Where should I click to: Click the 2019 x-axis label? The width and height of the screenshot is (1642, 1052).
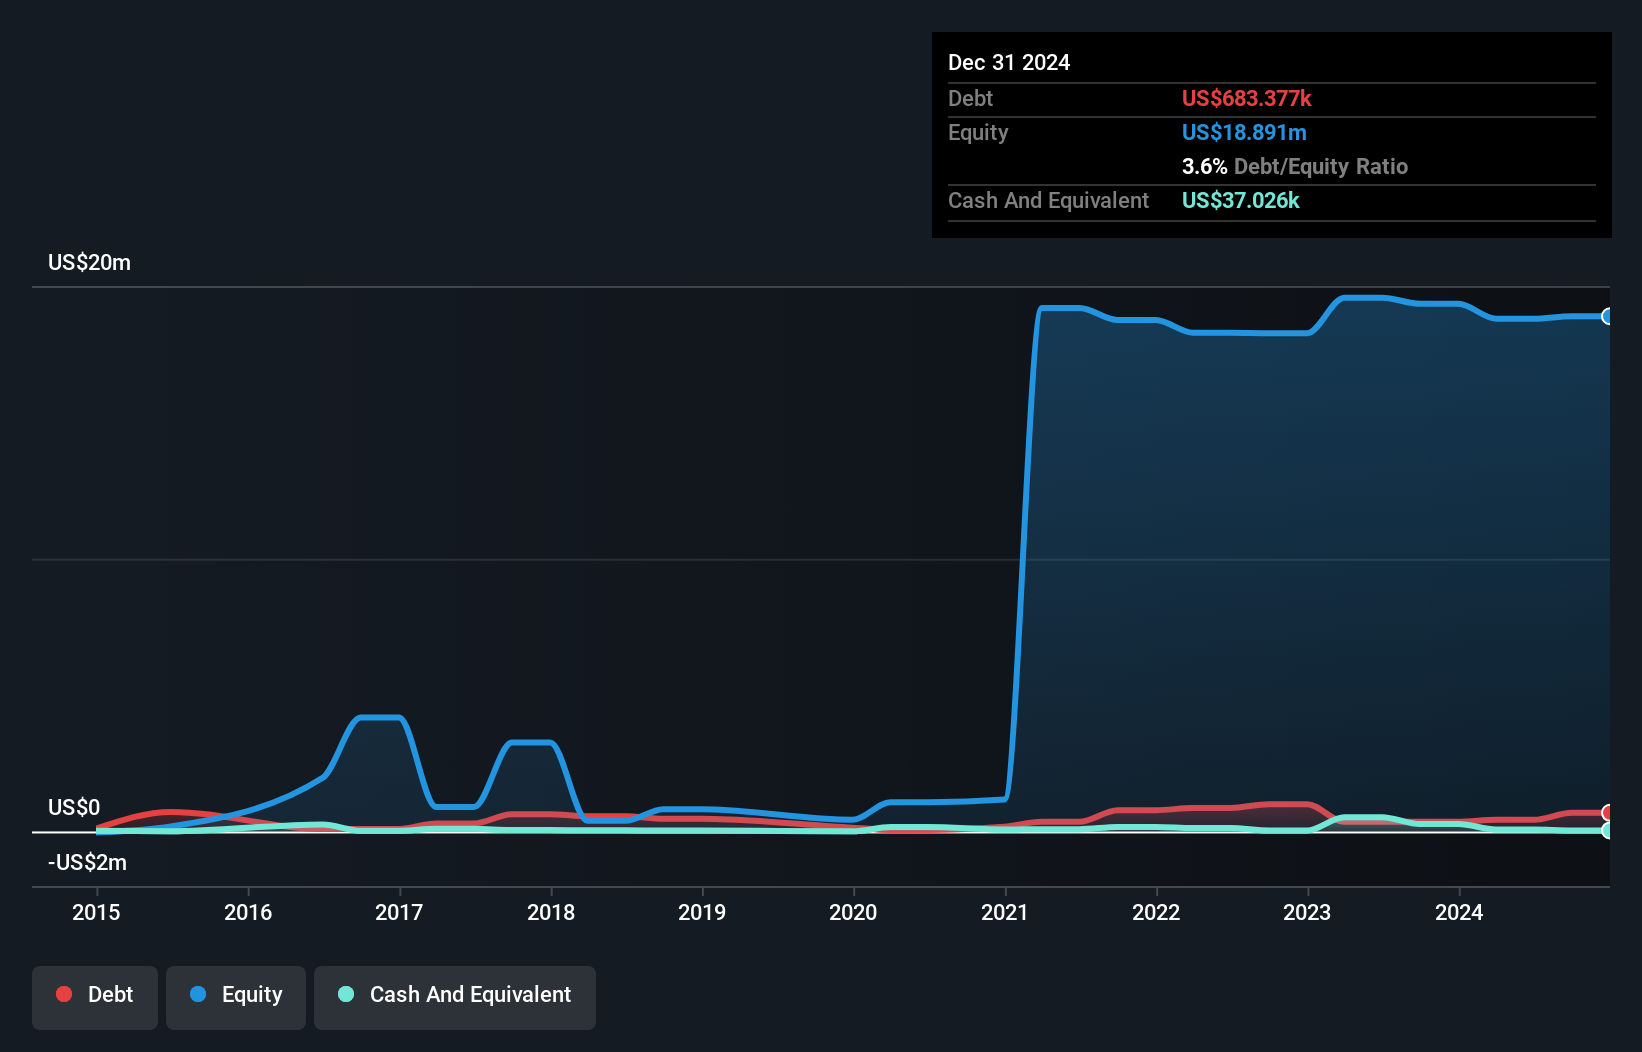tap(702, 912)
